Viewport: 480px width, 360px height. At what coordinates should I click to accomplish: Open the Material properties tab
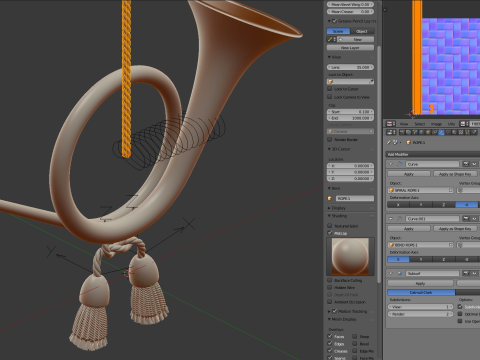(x=454, y=132)
